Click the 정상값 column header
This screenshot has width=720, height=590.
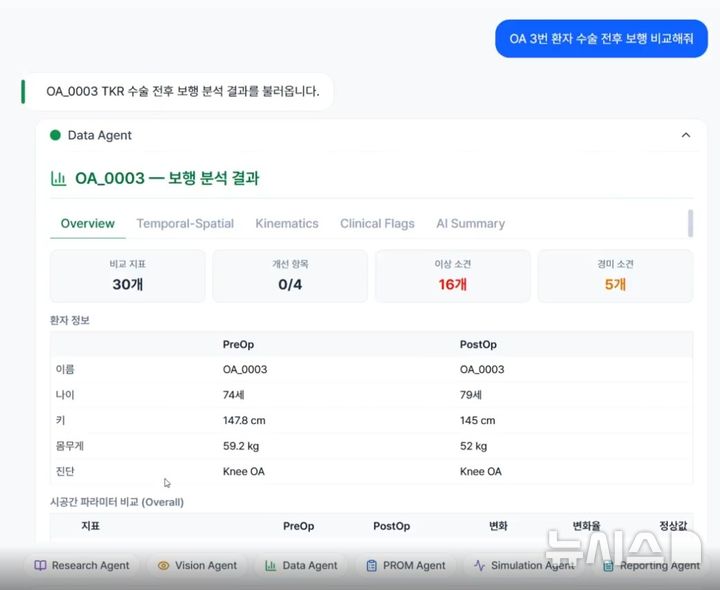coord(673,526)
